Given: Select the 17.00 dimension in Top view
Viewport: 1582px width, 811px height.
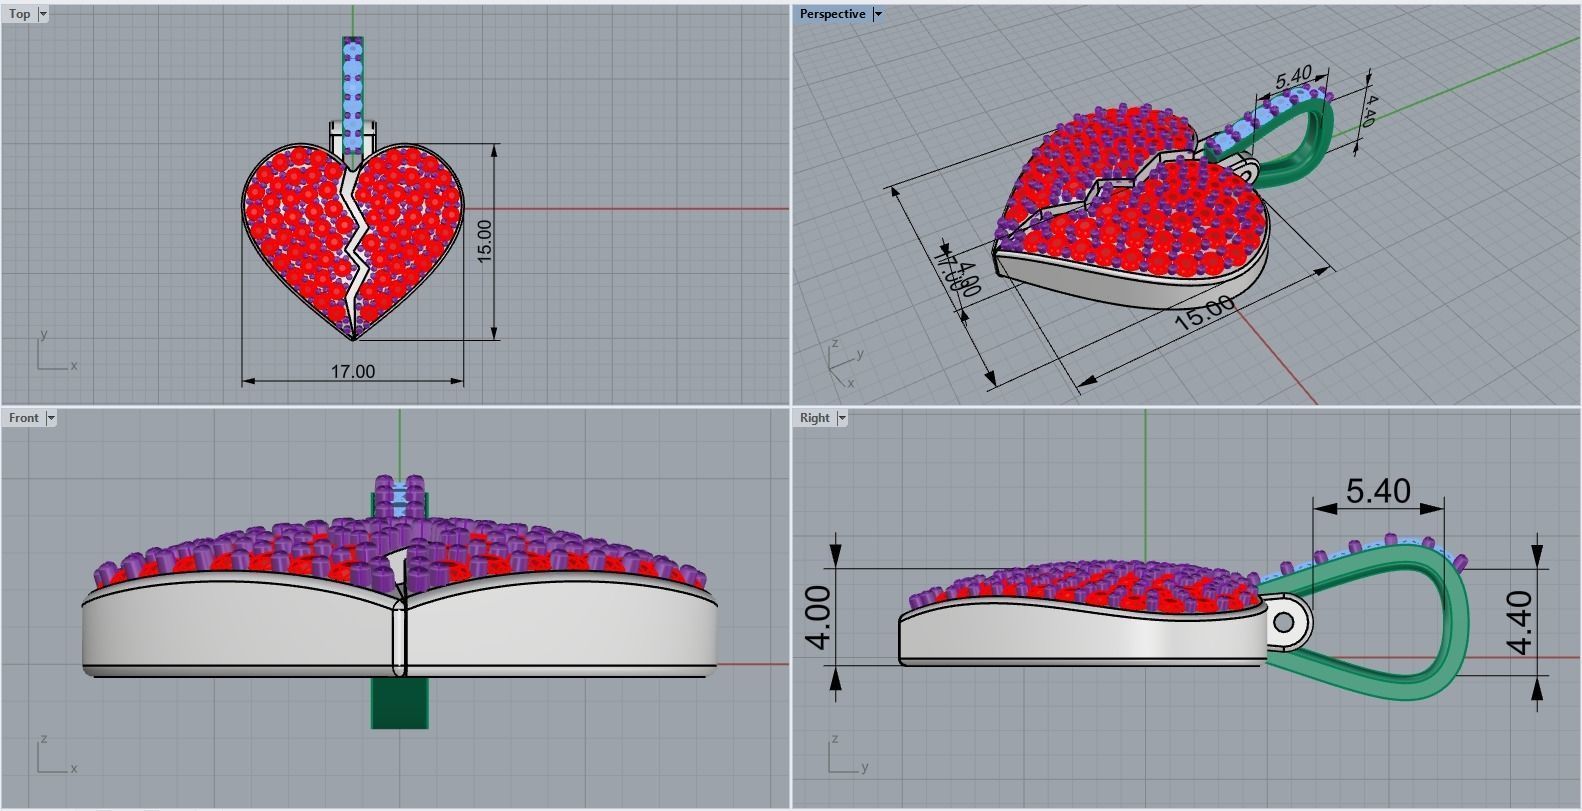Looking at the screenshot, I should click(353, 371).
